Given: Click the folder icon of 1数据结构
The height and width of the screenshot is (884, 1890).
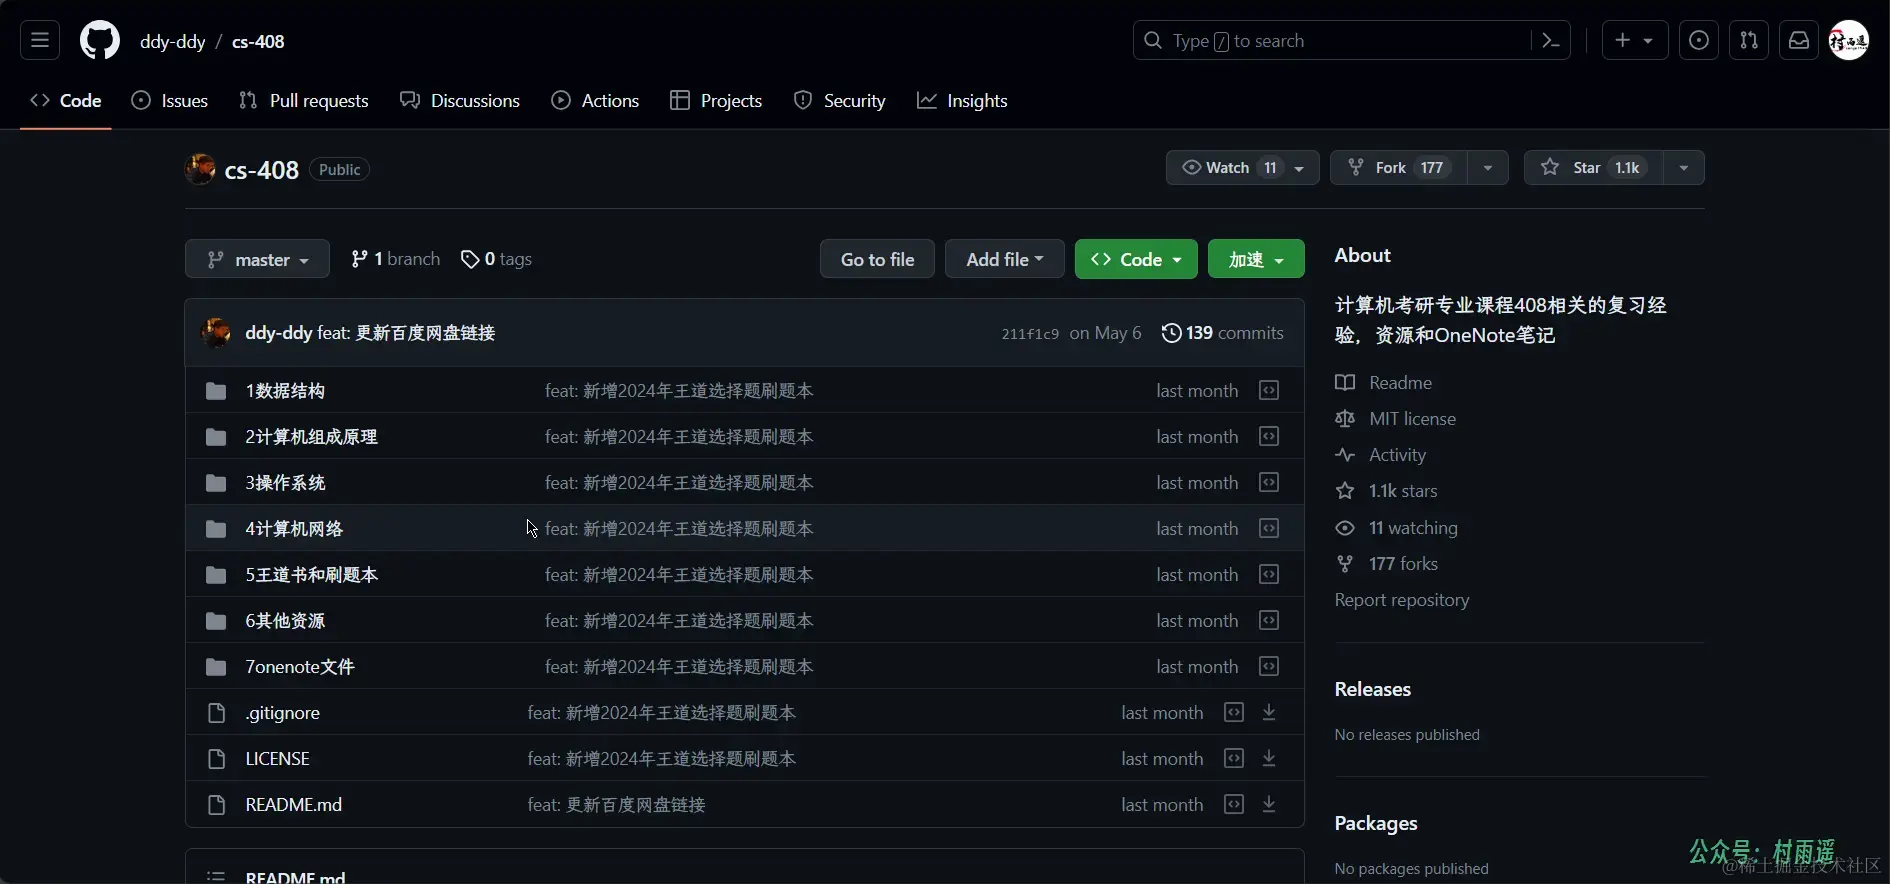Looking at the screenshot, I should [216, 391].
